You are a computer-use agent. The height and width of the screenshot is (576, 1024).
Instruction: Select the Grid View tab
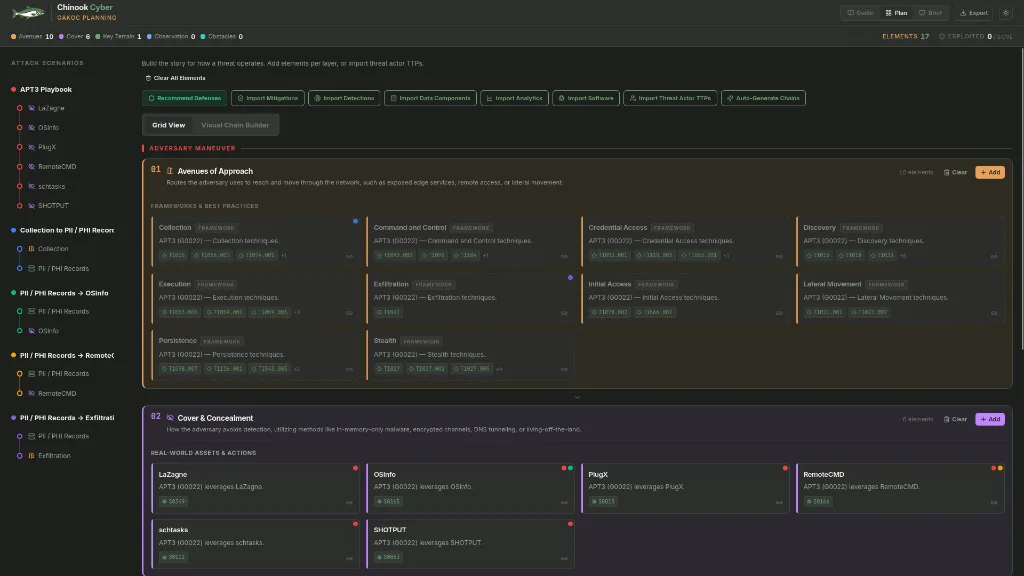pos(168,125)
